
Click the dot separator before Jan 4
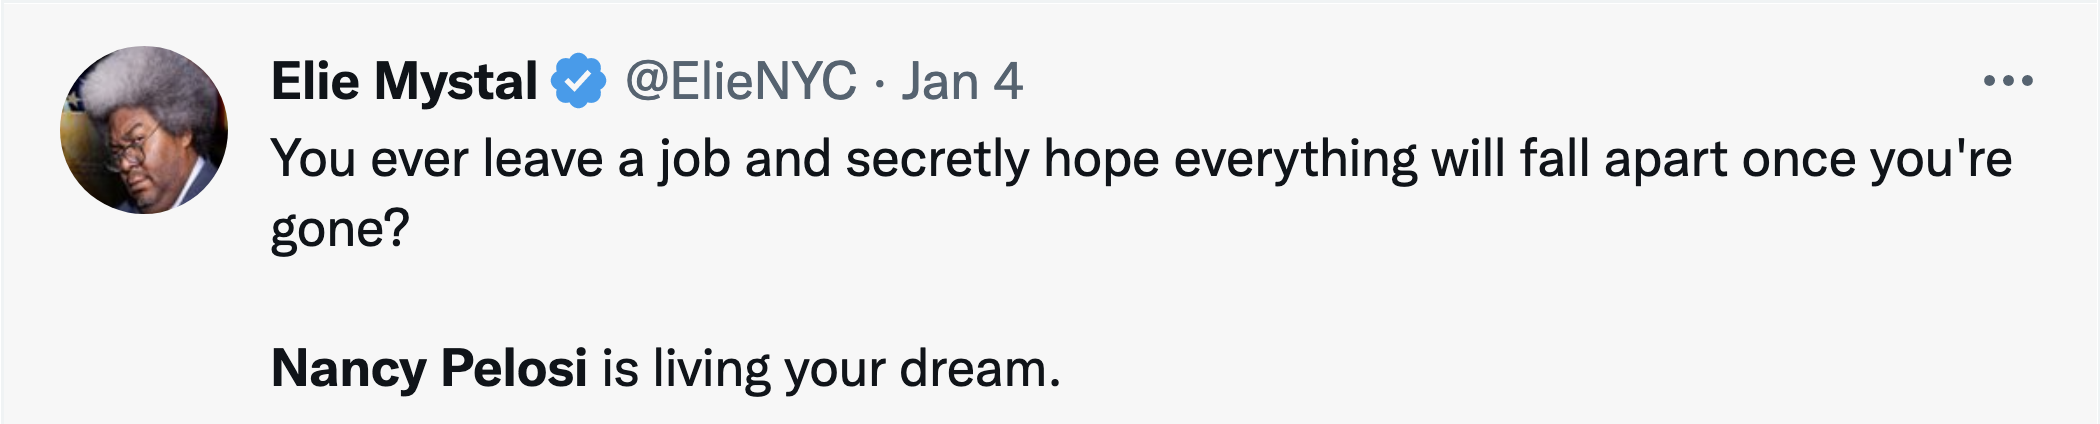(x=879, y=83)
